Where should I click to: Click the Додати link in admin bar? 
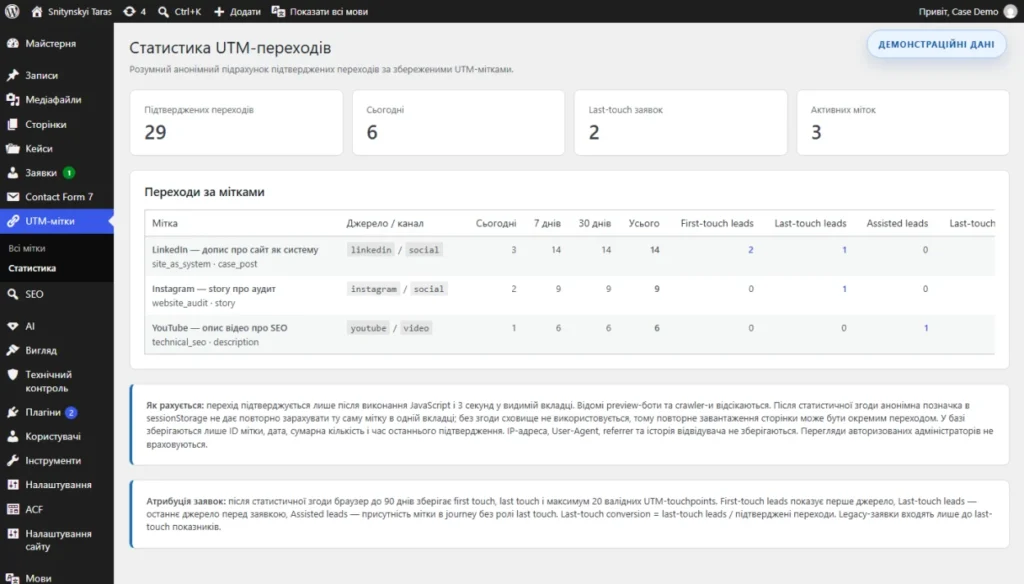pyautogui.click(x=245, y=11)
